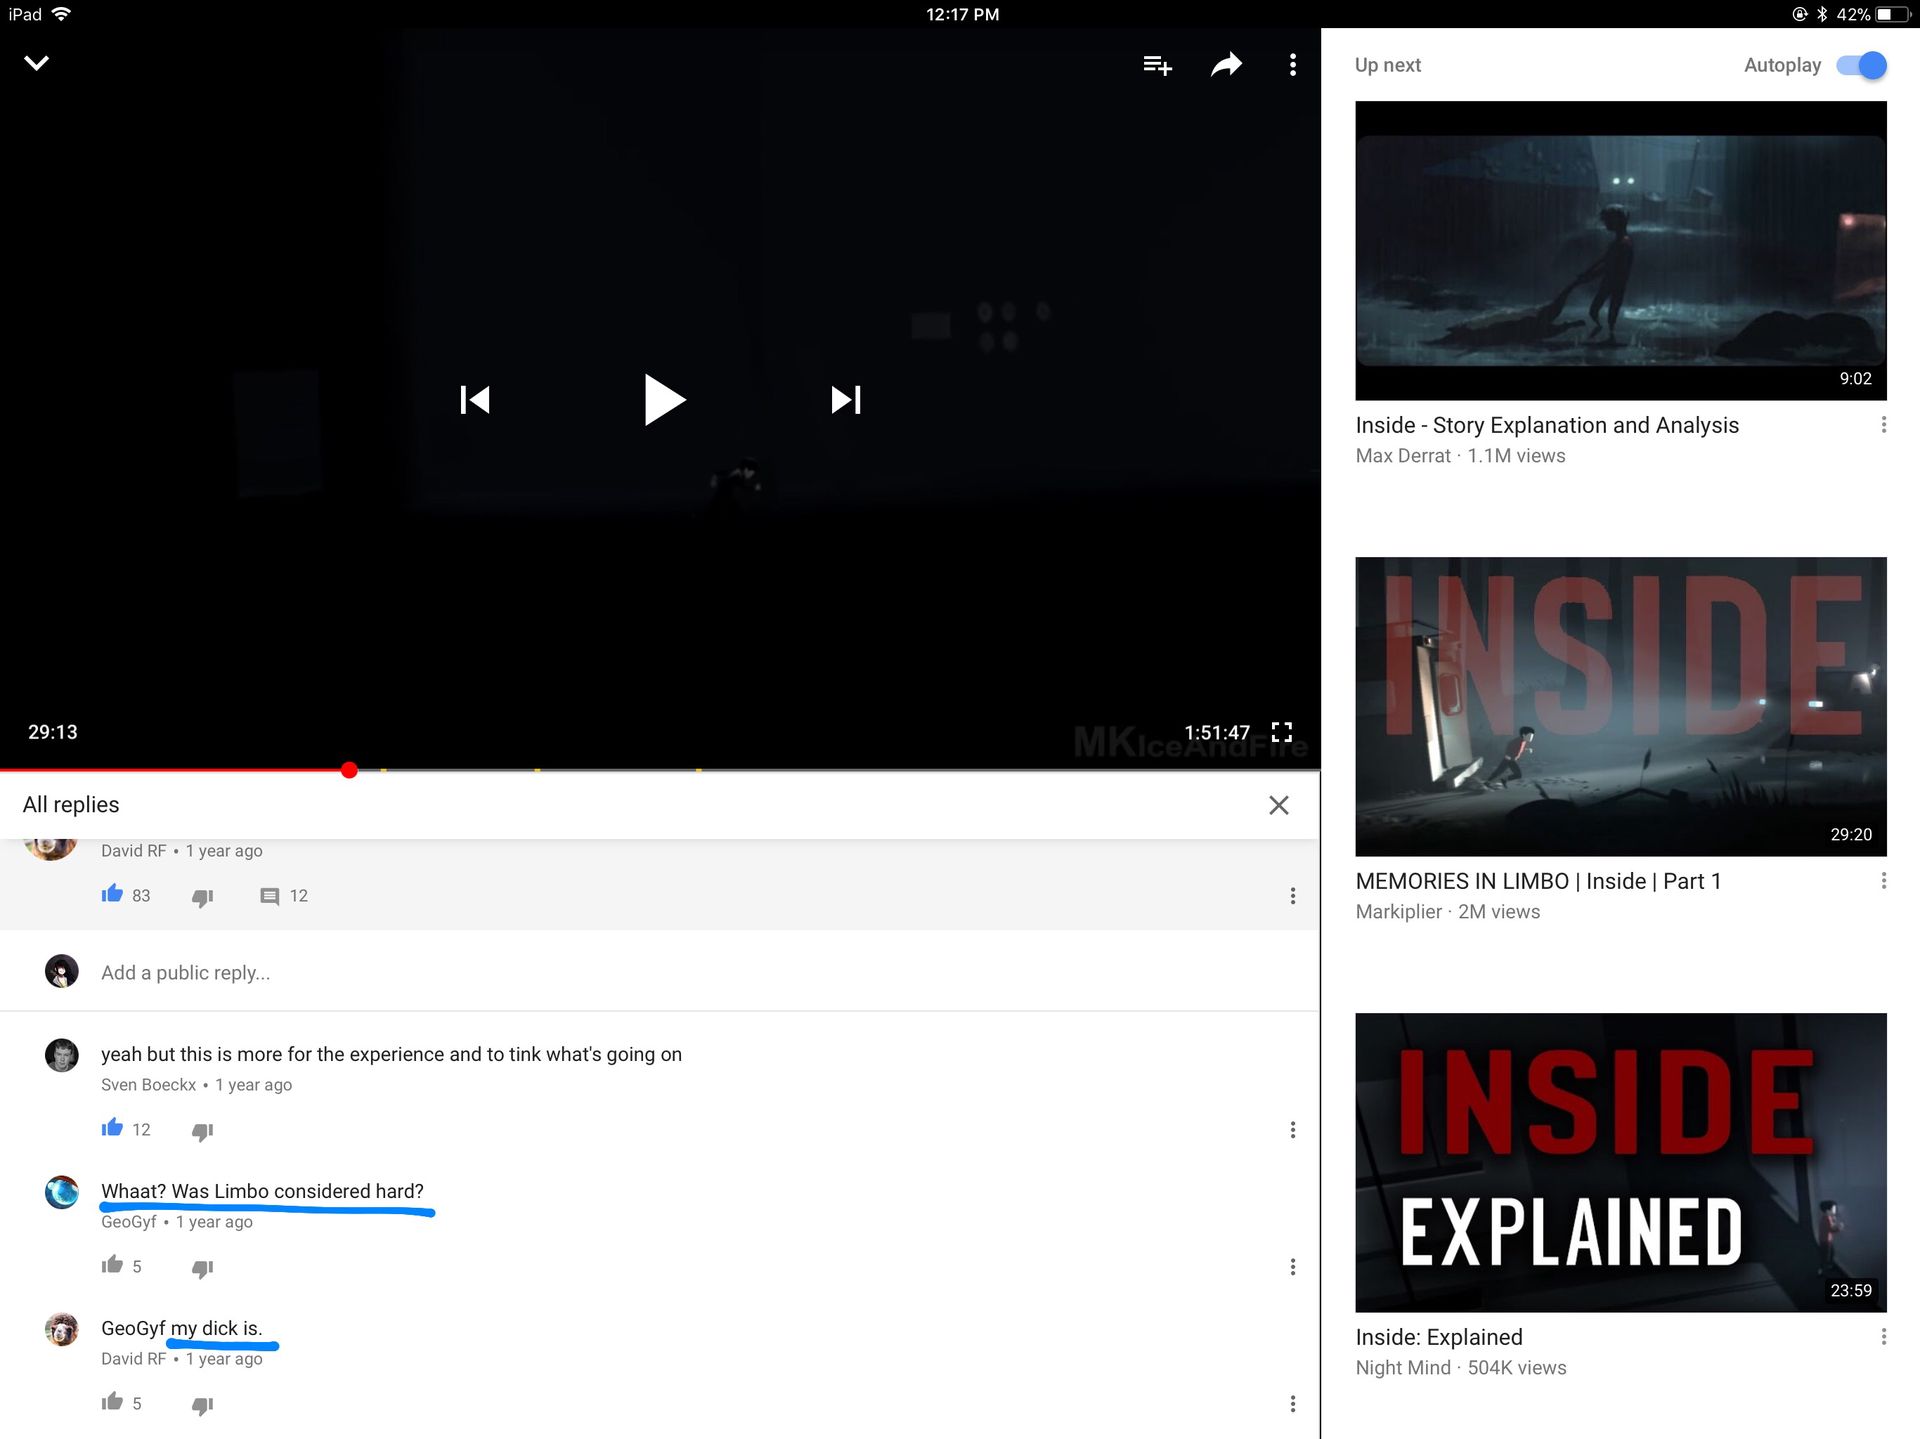Screen dimensions: 1920x1439
Task: Dislike the David RF comment with 83 likes
Action: pyautogui.click(x=202, y=897)
